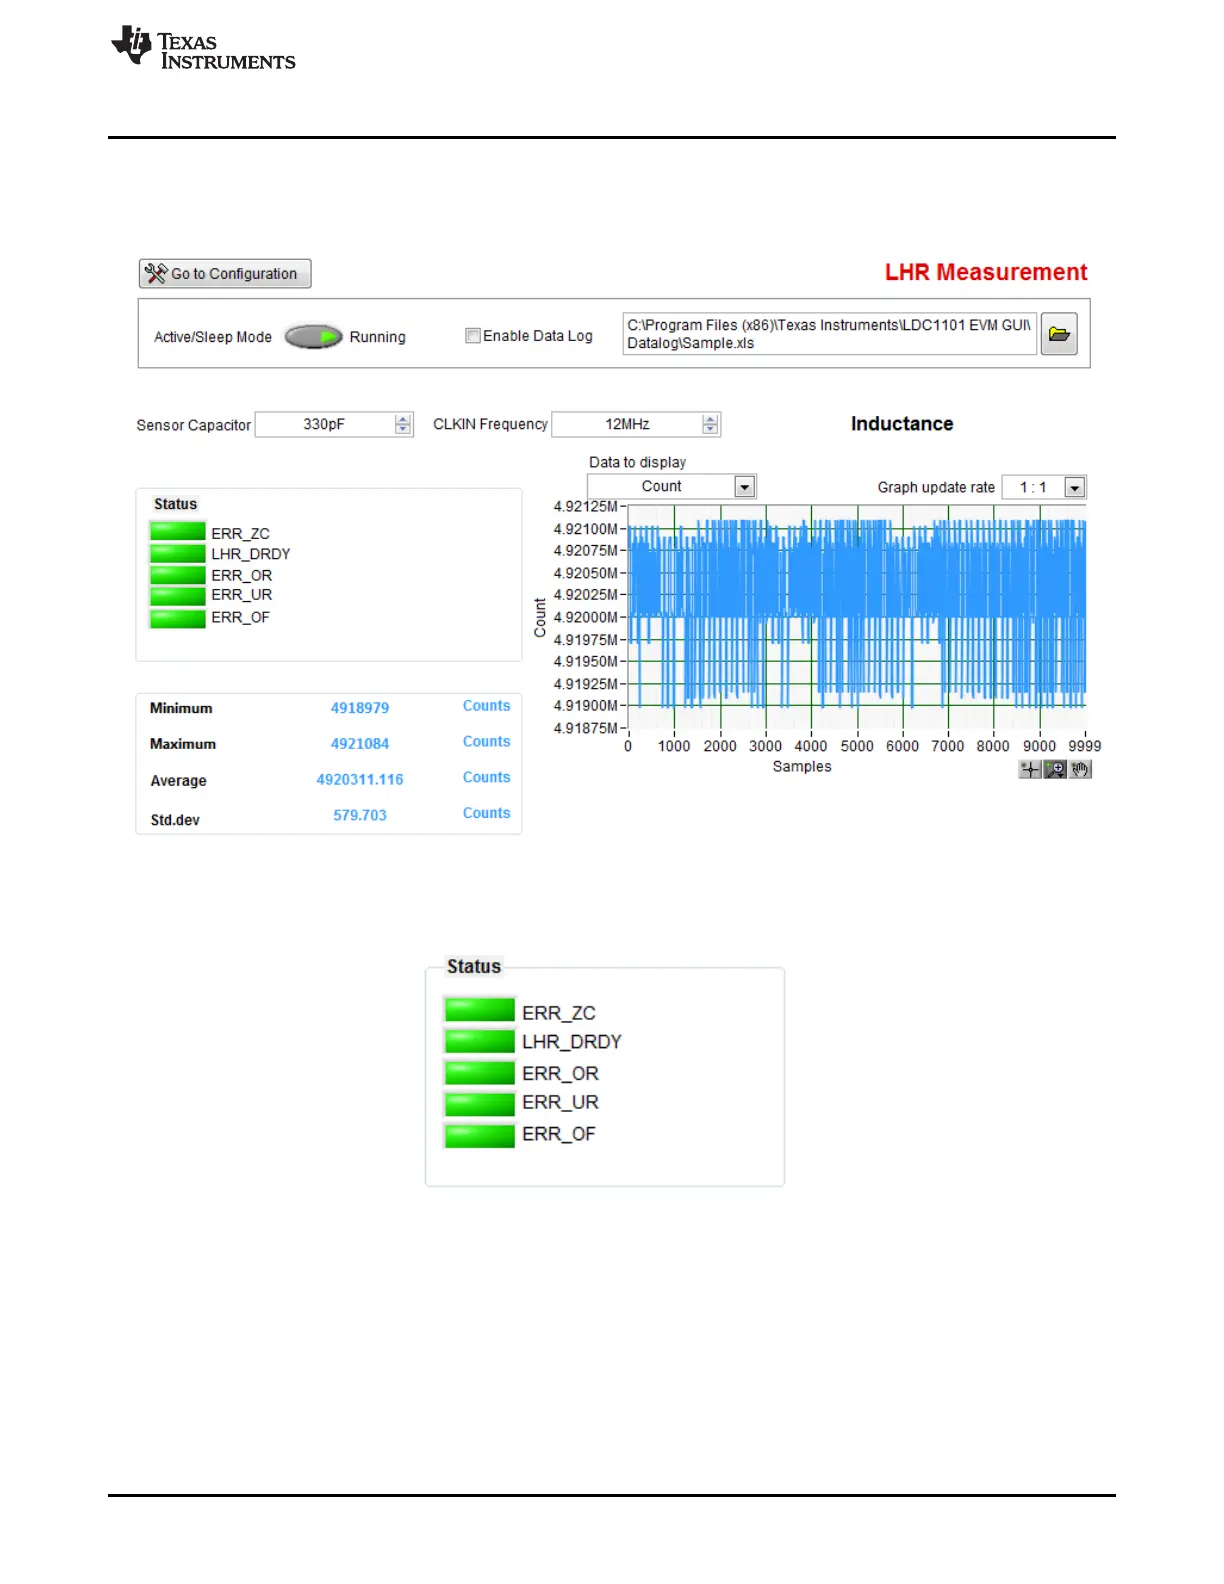The height and width of the screenshot is (1584, 1224).
Task: Select the graph zoom magnifier tool
Action: [x=1055, y=769]
